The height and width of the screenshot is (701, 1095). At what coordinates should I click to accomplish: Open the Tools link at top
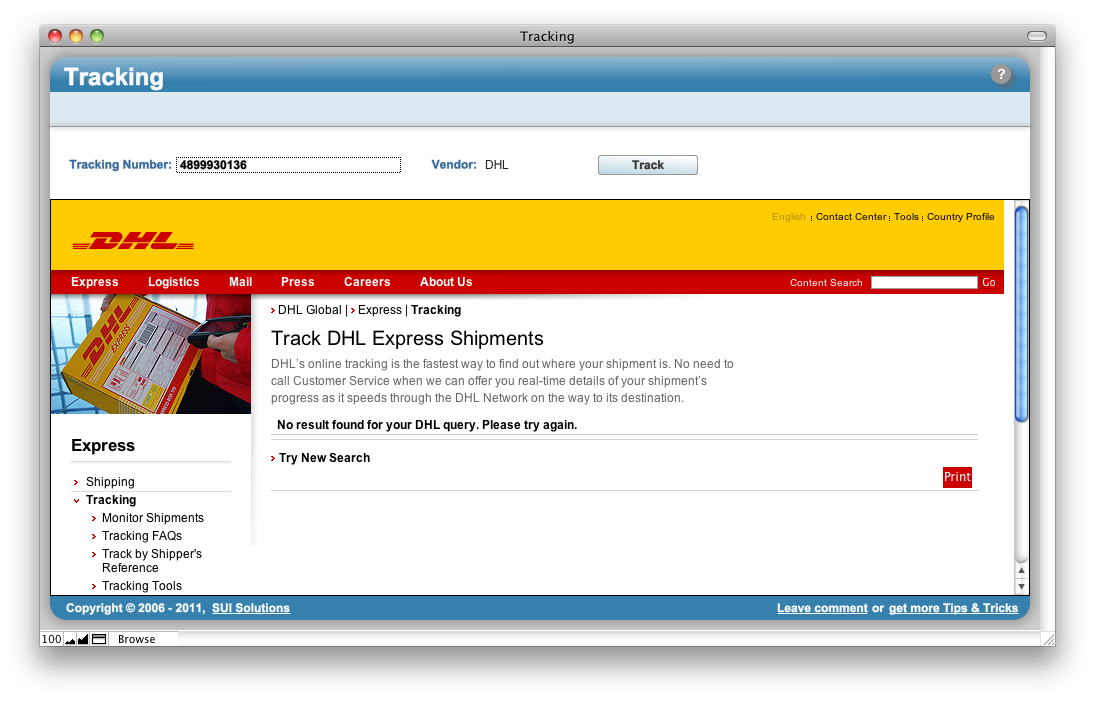pyautogui.click(x=906, y=217)
